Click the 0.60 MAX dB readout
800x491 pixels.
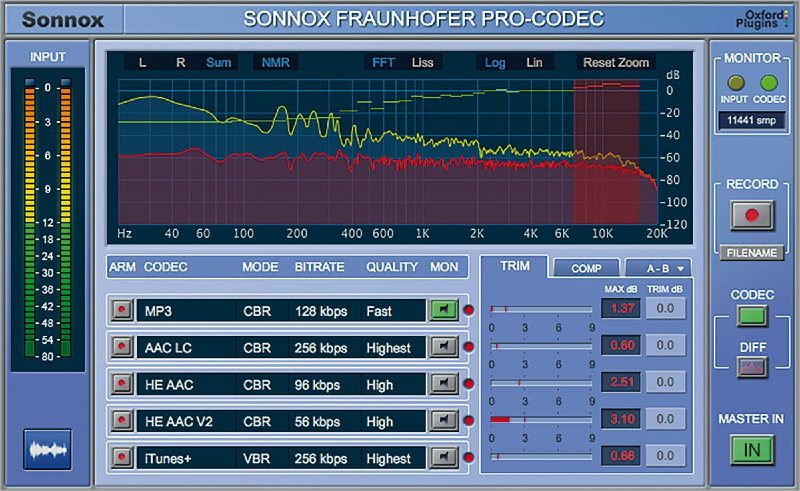tap(621, 345)
